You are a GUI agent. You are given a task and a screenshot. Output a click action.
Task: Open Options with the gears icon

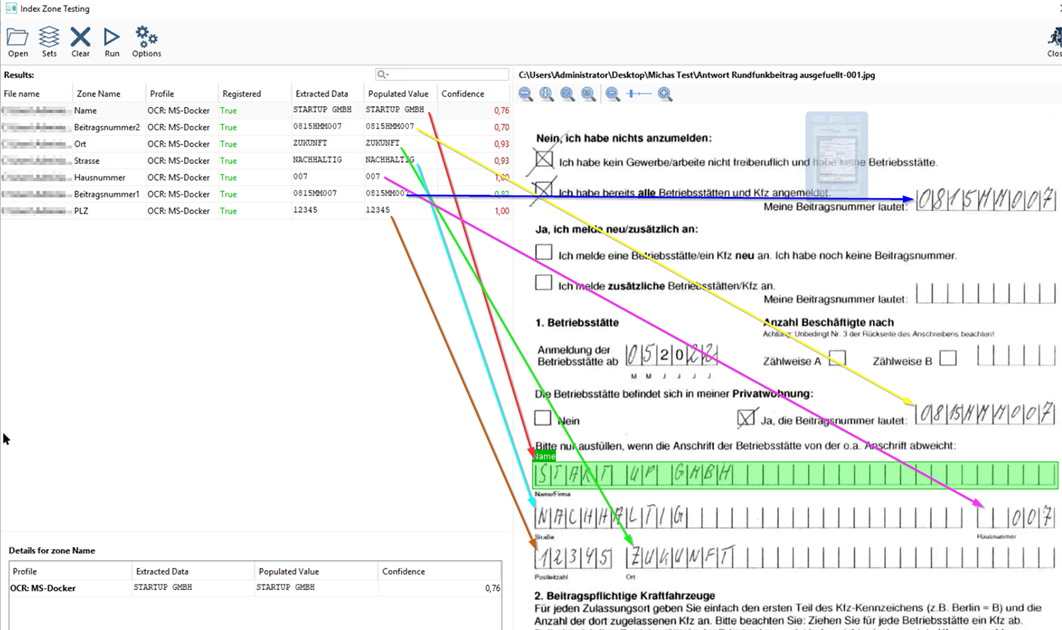coord(146,38)
